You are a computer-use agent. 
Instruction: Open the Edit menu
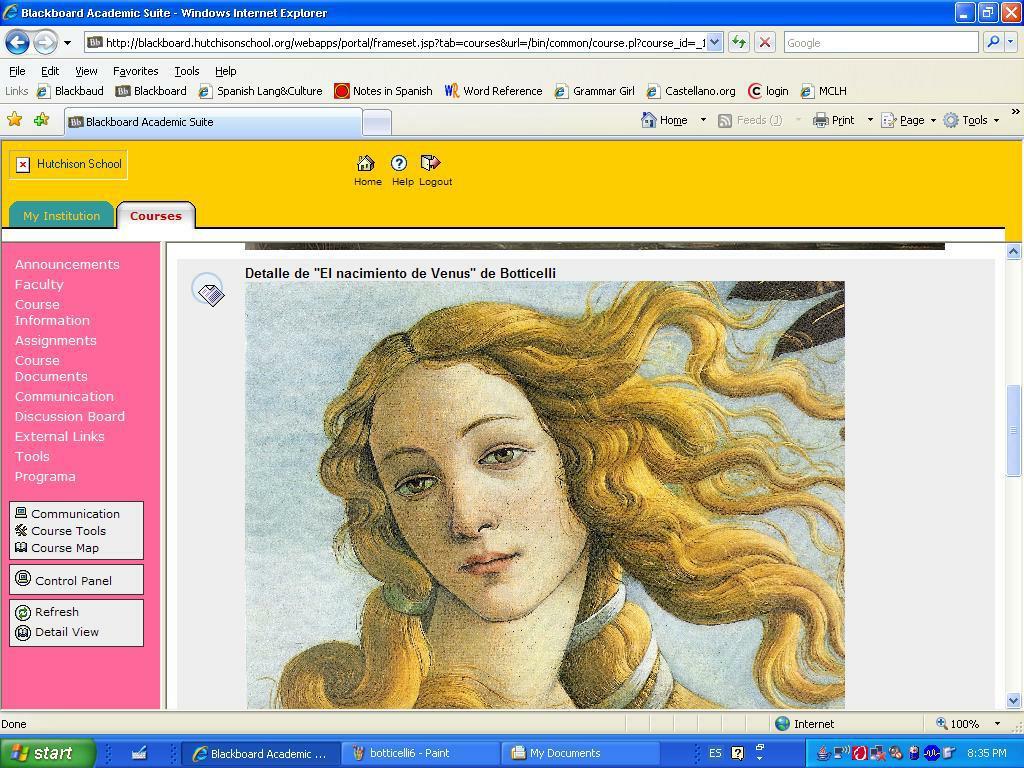[x=50, y=71]
